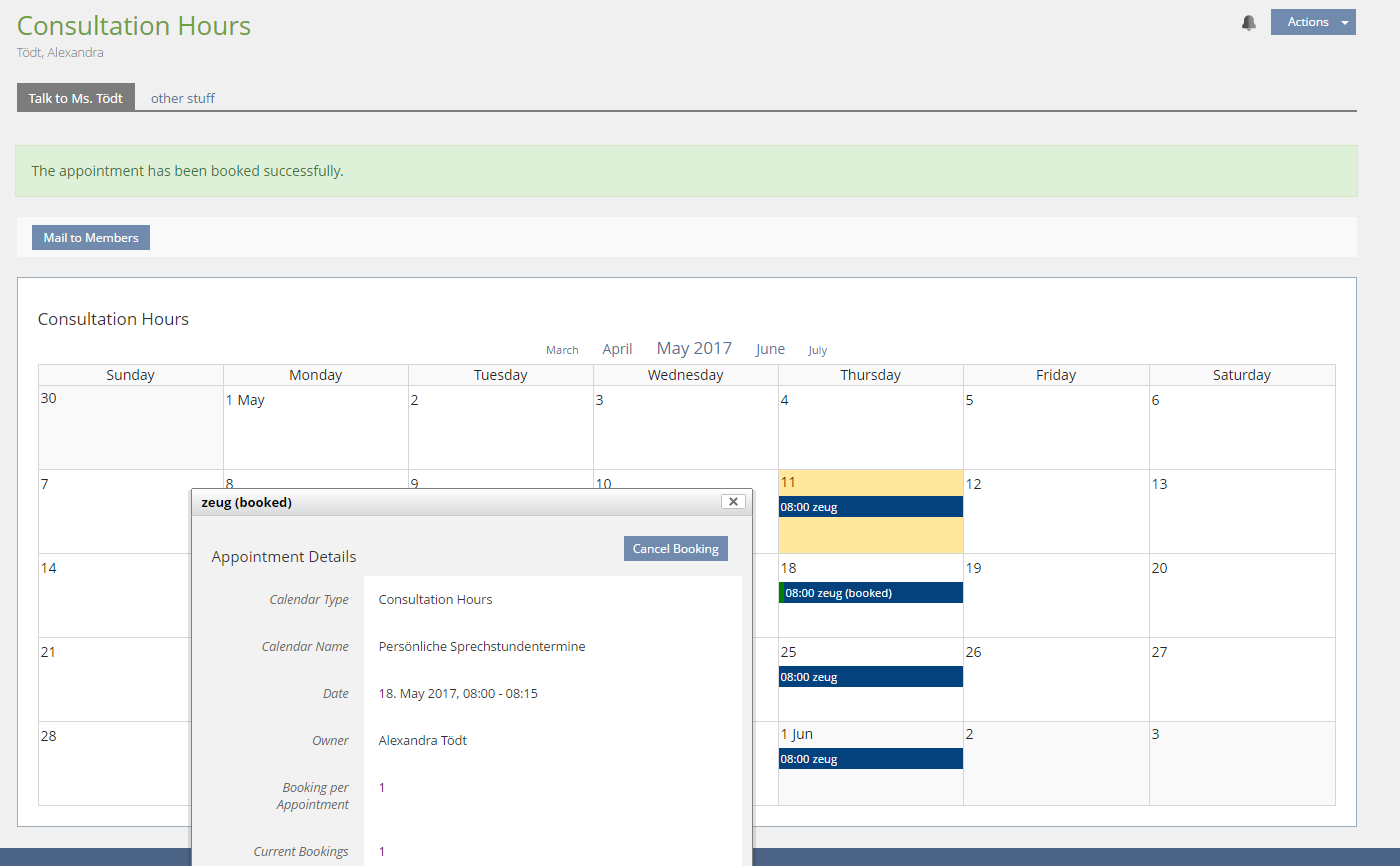1400x866 pixels.
Task: Click the May 2017 month heading
Action: (694, 348)
